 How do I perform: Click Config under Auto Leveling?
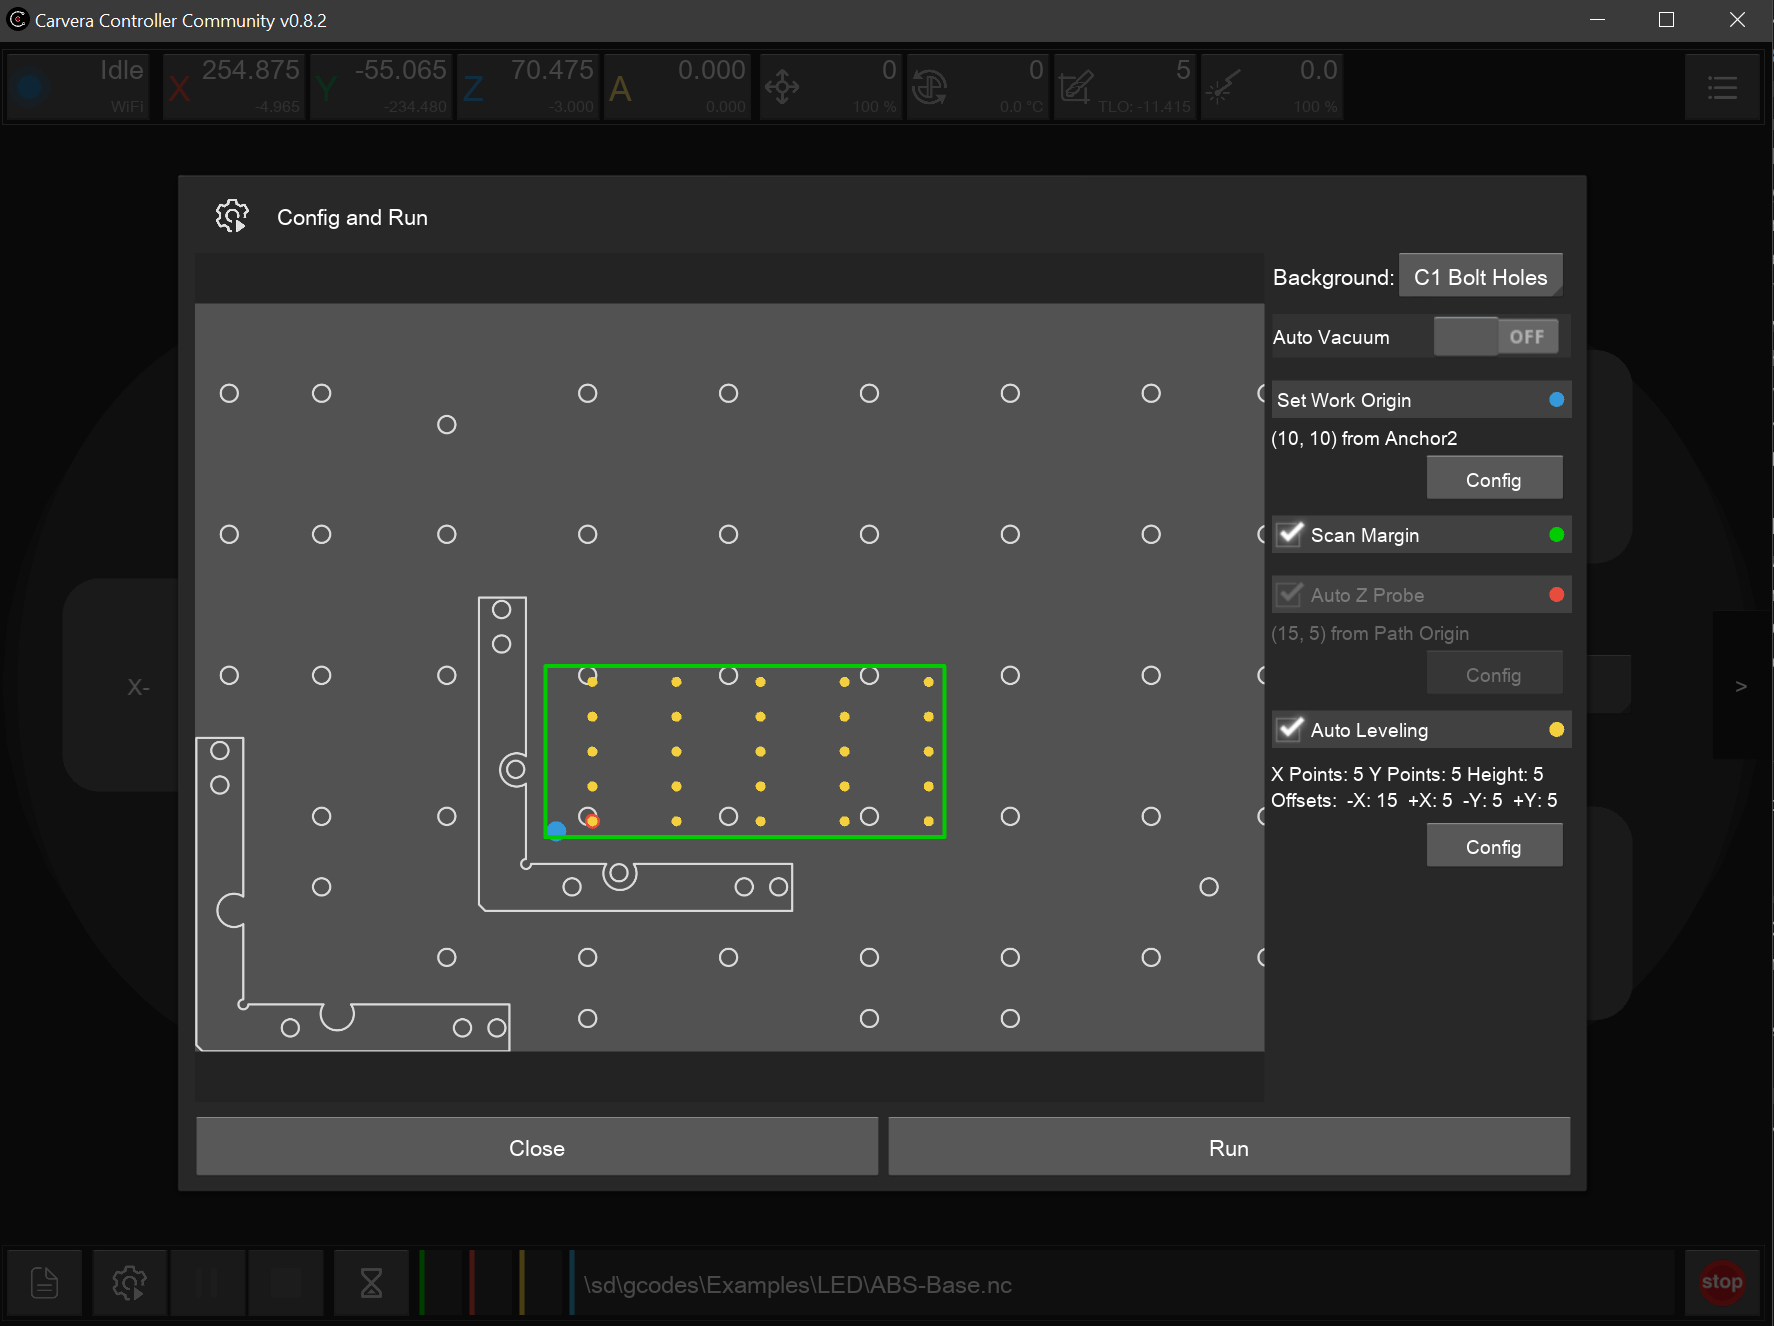point(1493,846)
